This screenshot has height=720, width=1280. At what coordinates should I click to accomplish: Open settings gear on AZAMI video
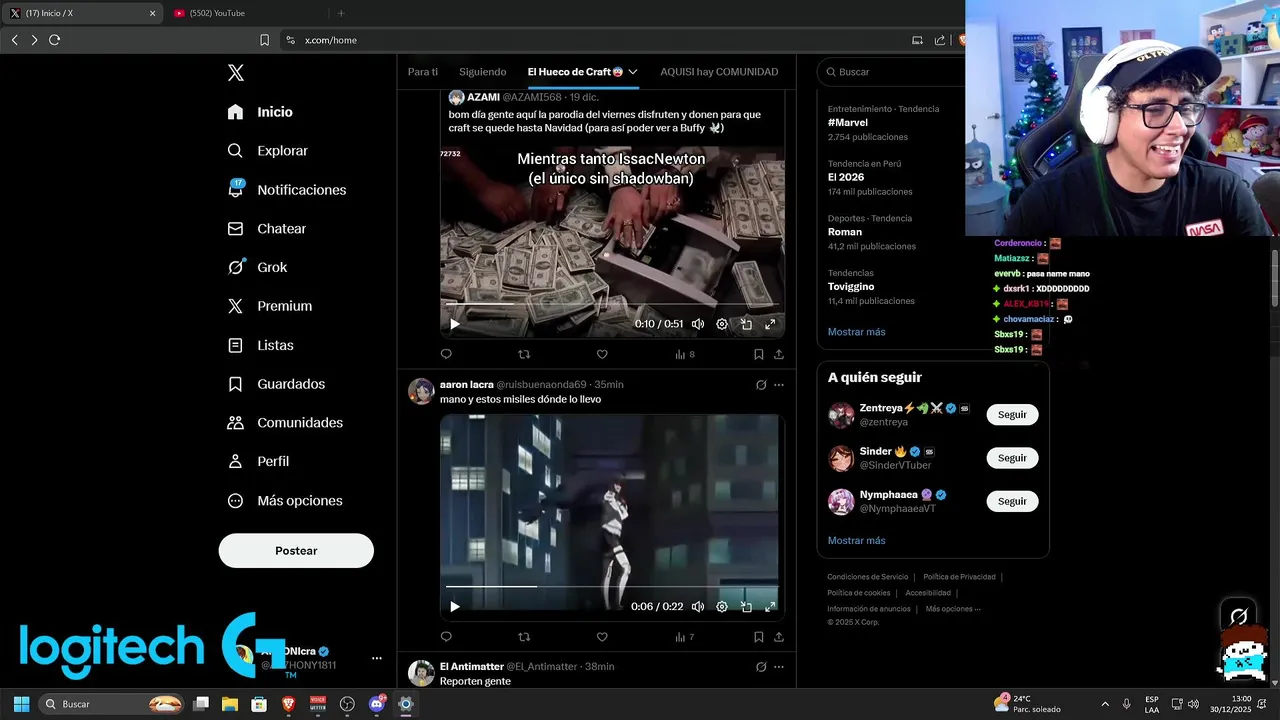point(722,324)
